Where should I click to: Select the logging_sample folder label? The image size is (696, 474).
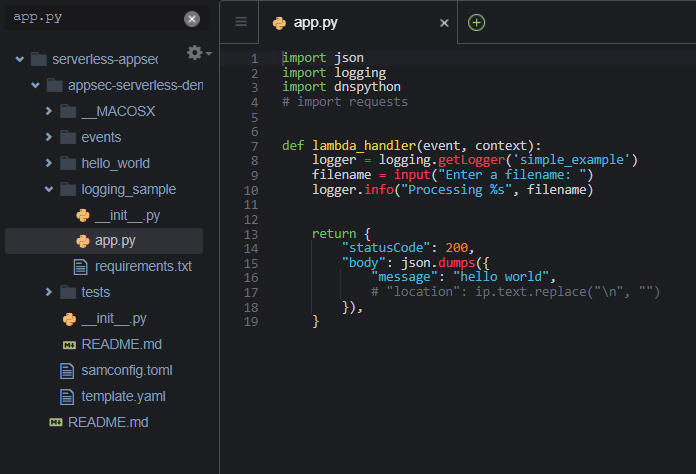(129, 190)
